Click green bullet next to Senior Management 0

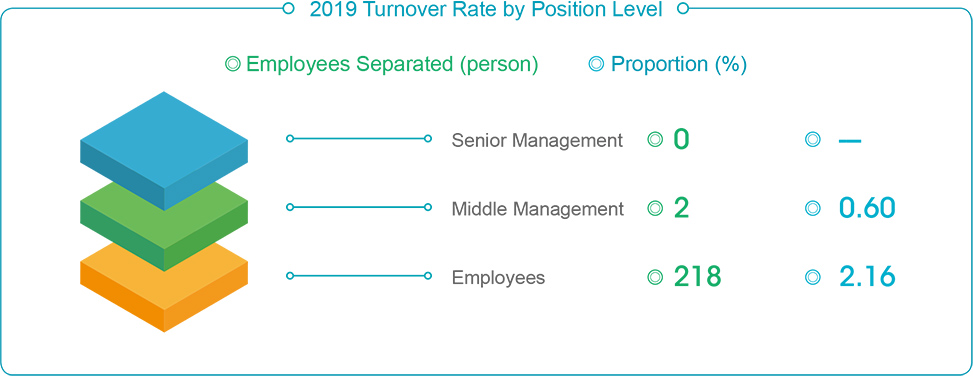[x=655, y=140]
